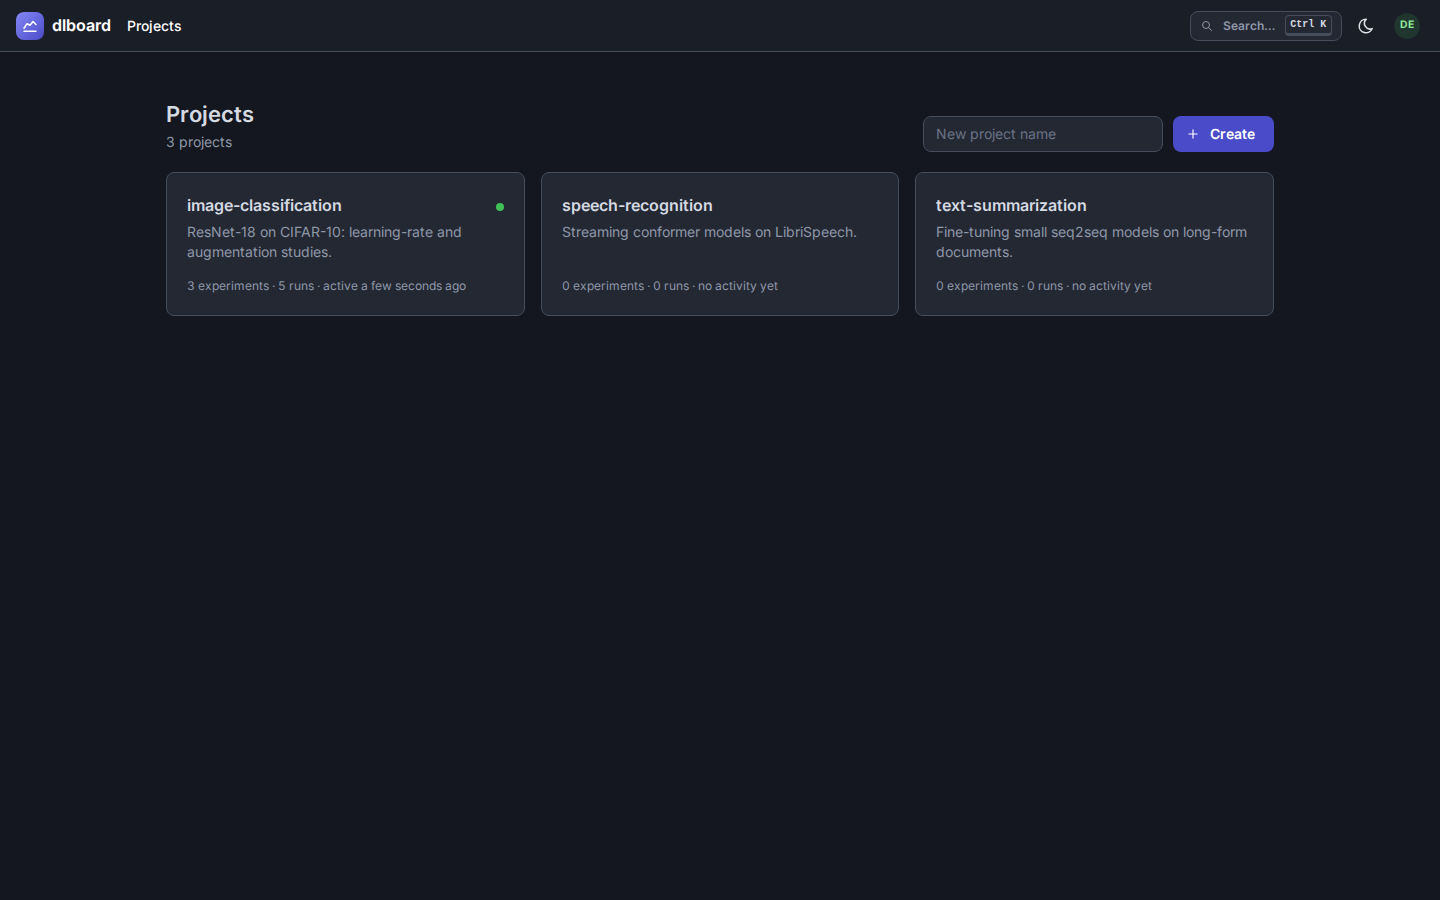Open the DE user avatar menu
This screenshot has height=900, width=1440.
[x=1407, y=25]
